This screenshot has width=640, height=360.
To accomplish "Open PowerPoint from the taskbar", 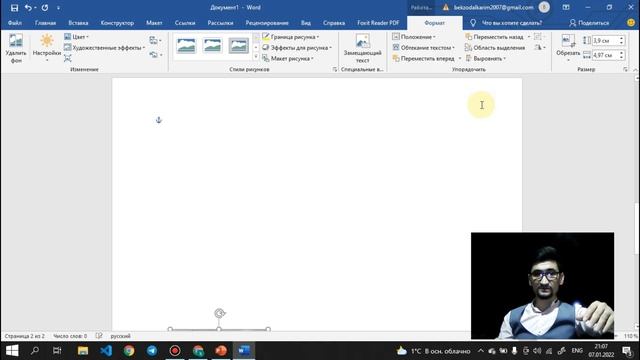I will pyautogui.click(x=221, y=351).
